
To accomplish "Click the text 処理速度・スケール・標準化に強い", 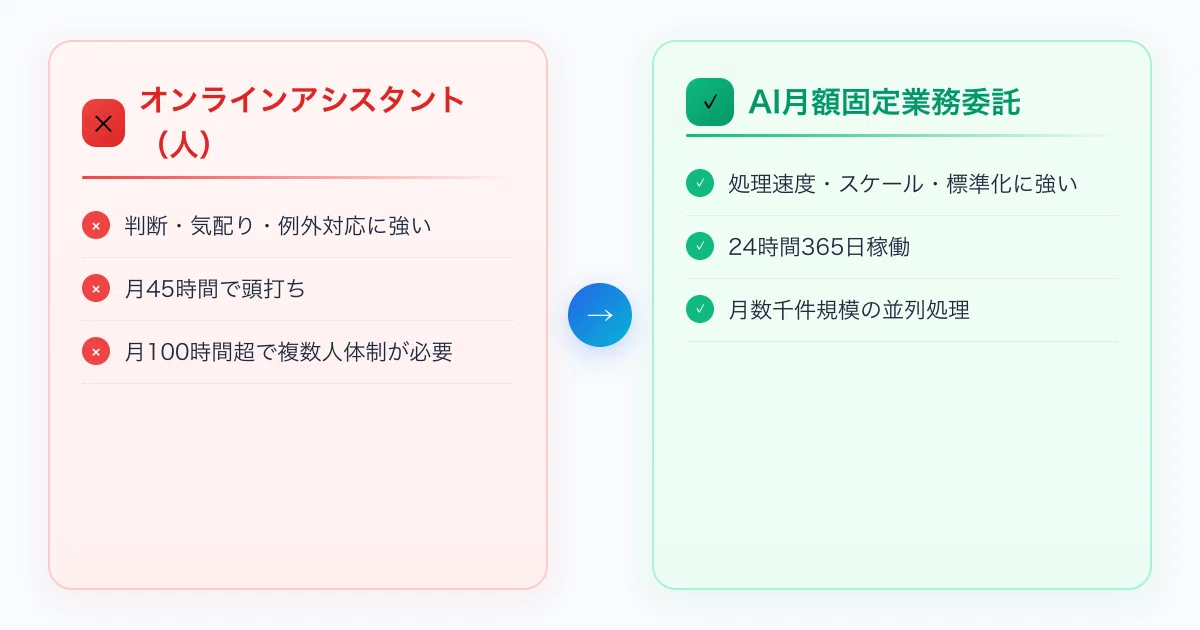I will tap(903, 184).
